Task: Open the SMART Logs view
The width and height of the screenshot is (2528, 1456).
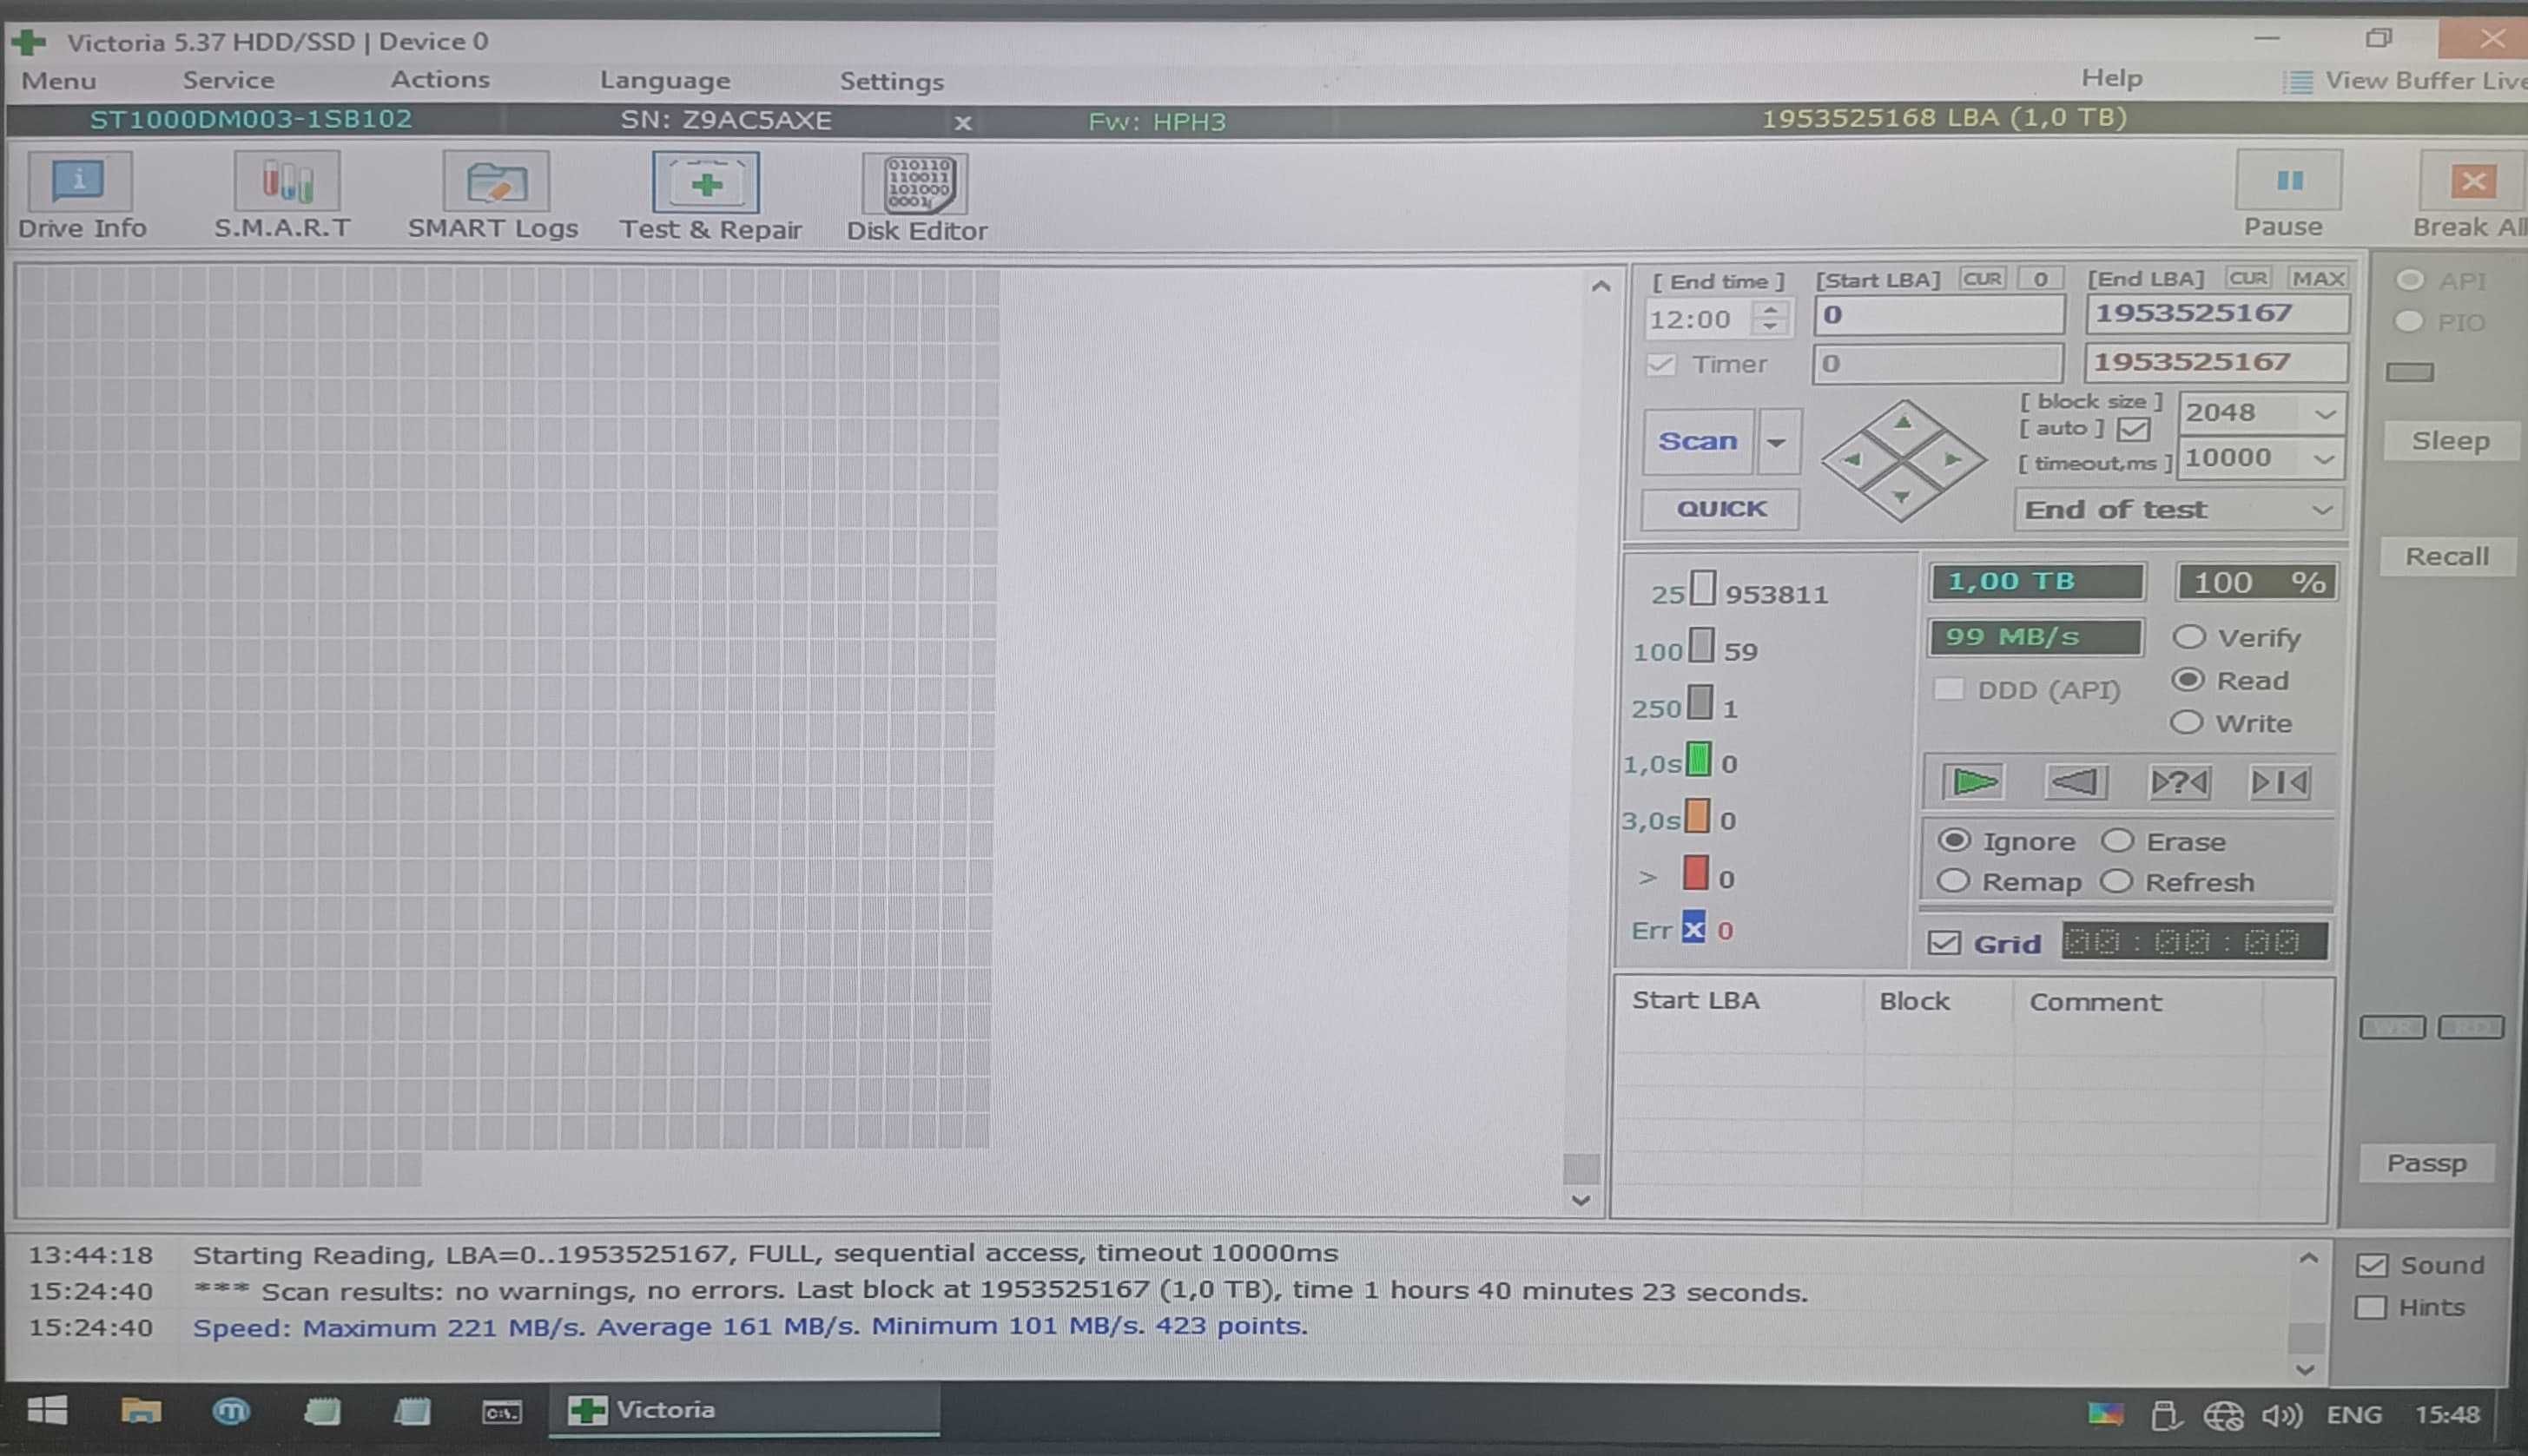Action: 495,182
